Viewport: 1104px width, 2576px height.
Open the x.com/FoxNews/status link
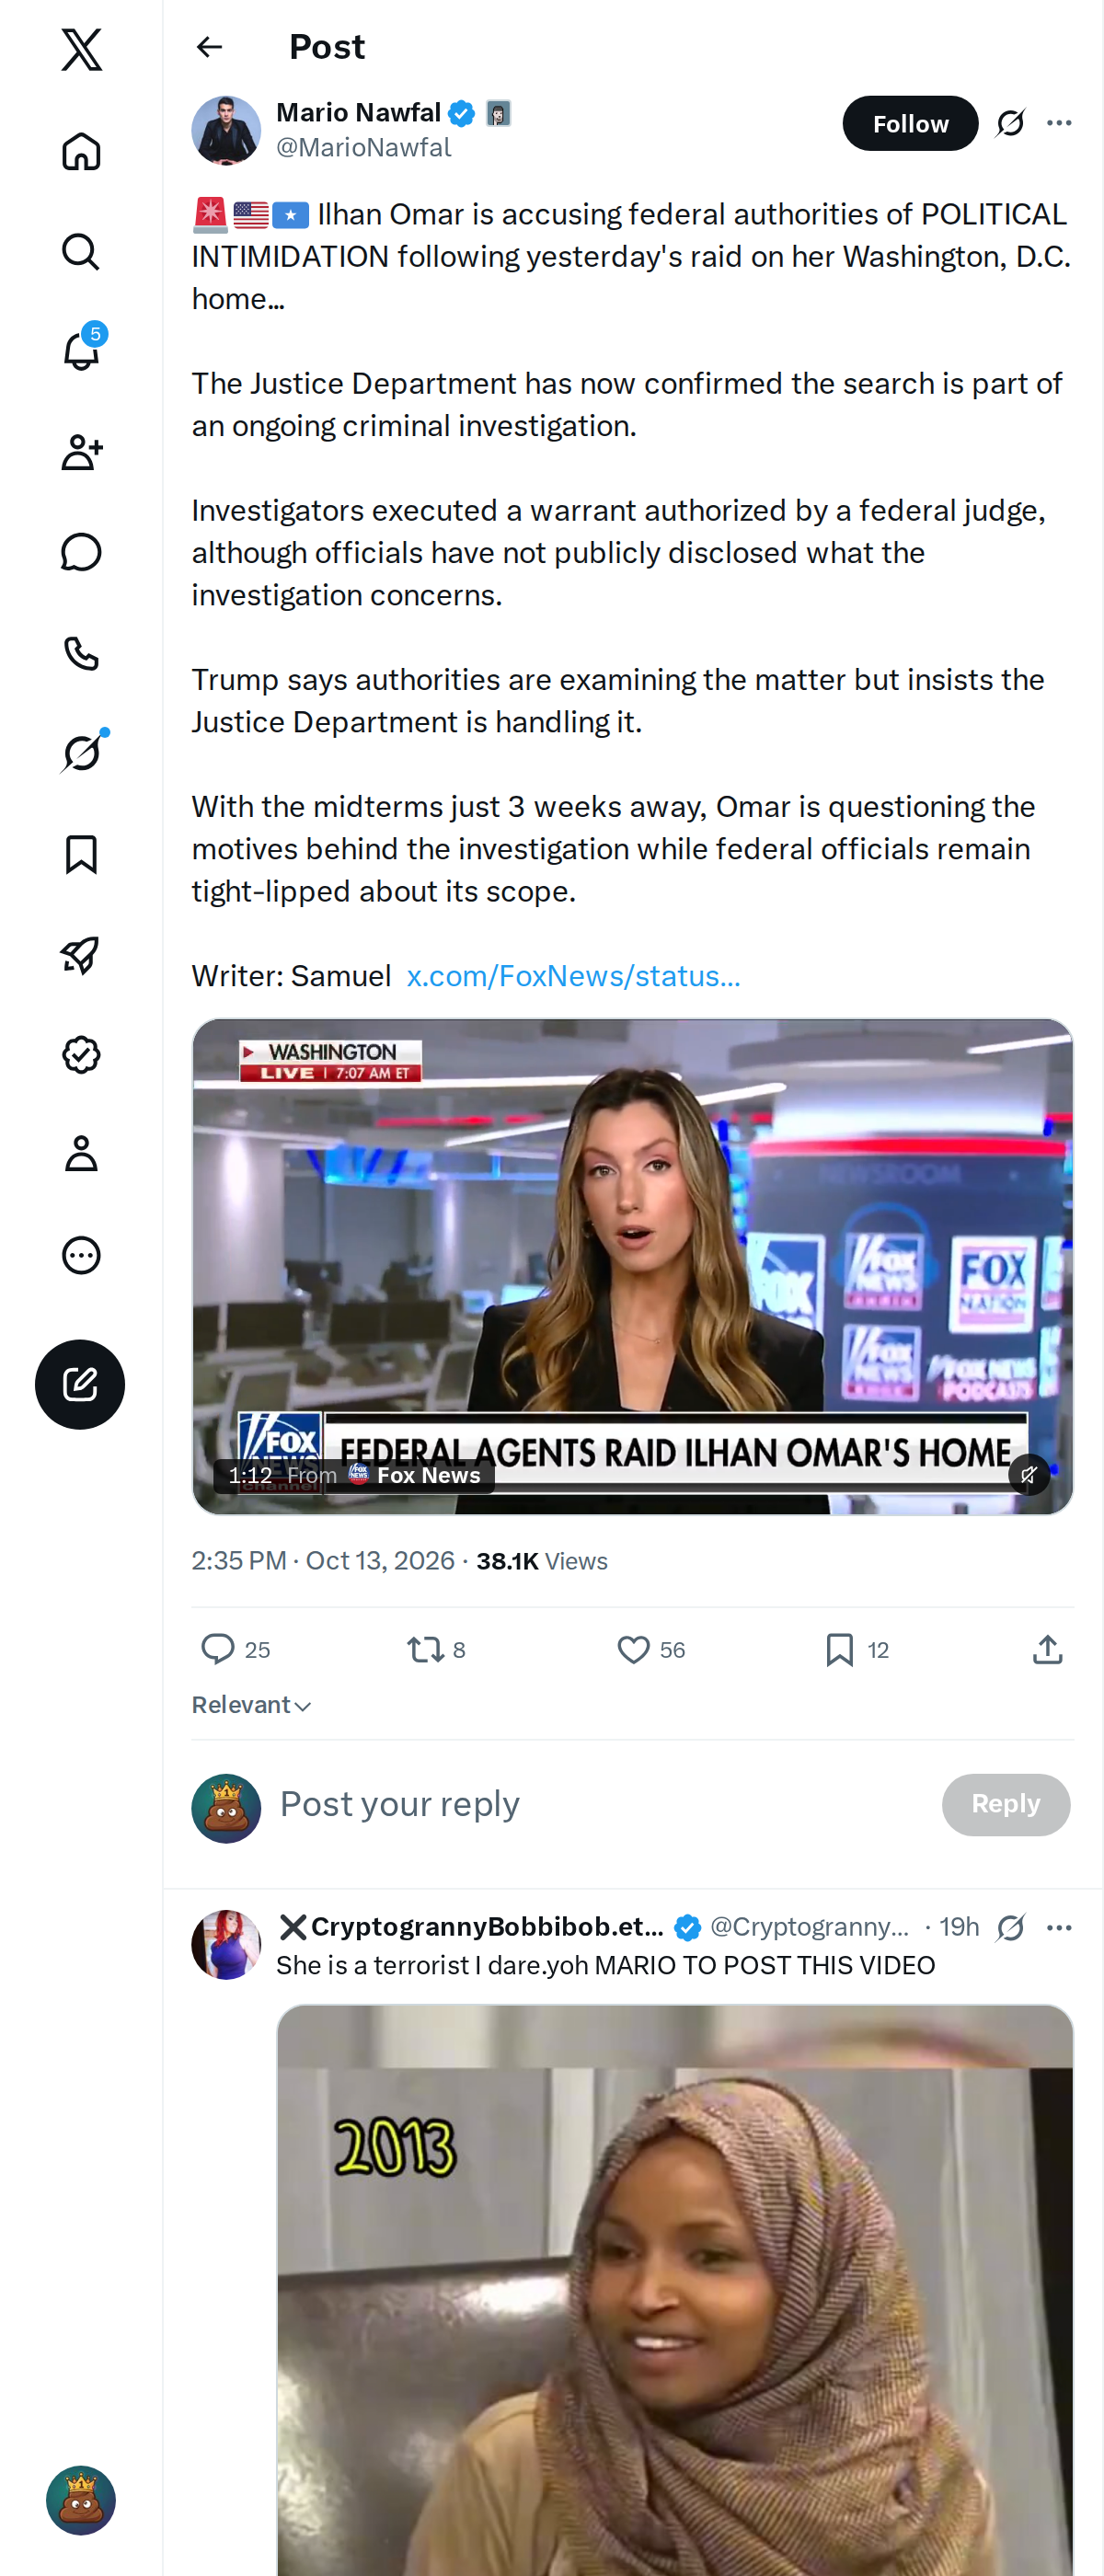pos(573,976)
